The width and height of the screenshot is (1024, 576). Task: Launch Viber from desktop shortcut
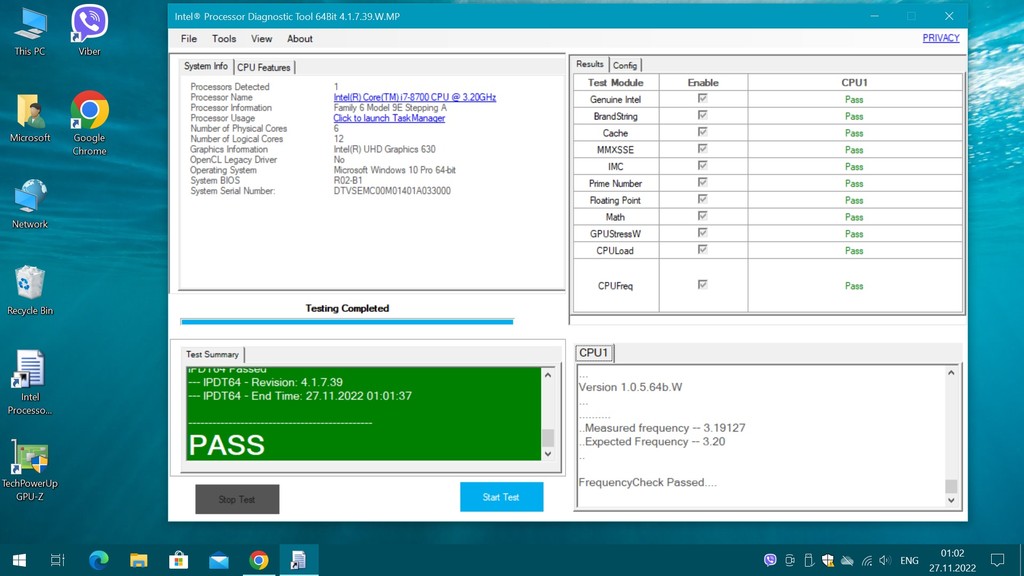(89, 31)
